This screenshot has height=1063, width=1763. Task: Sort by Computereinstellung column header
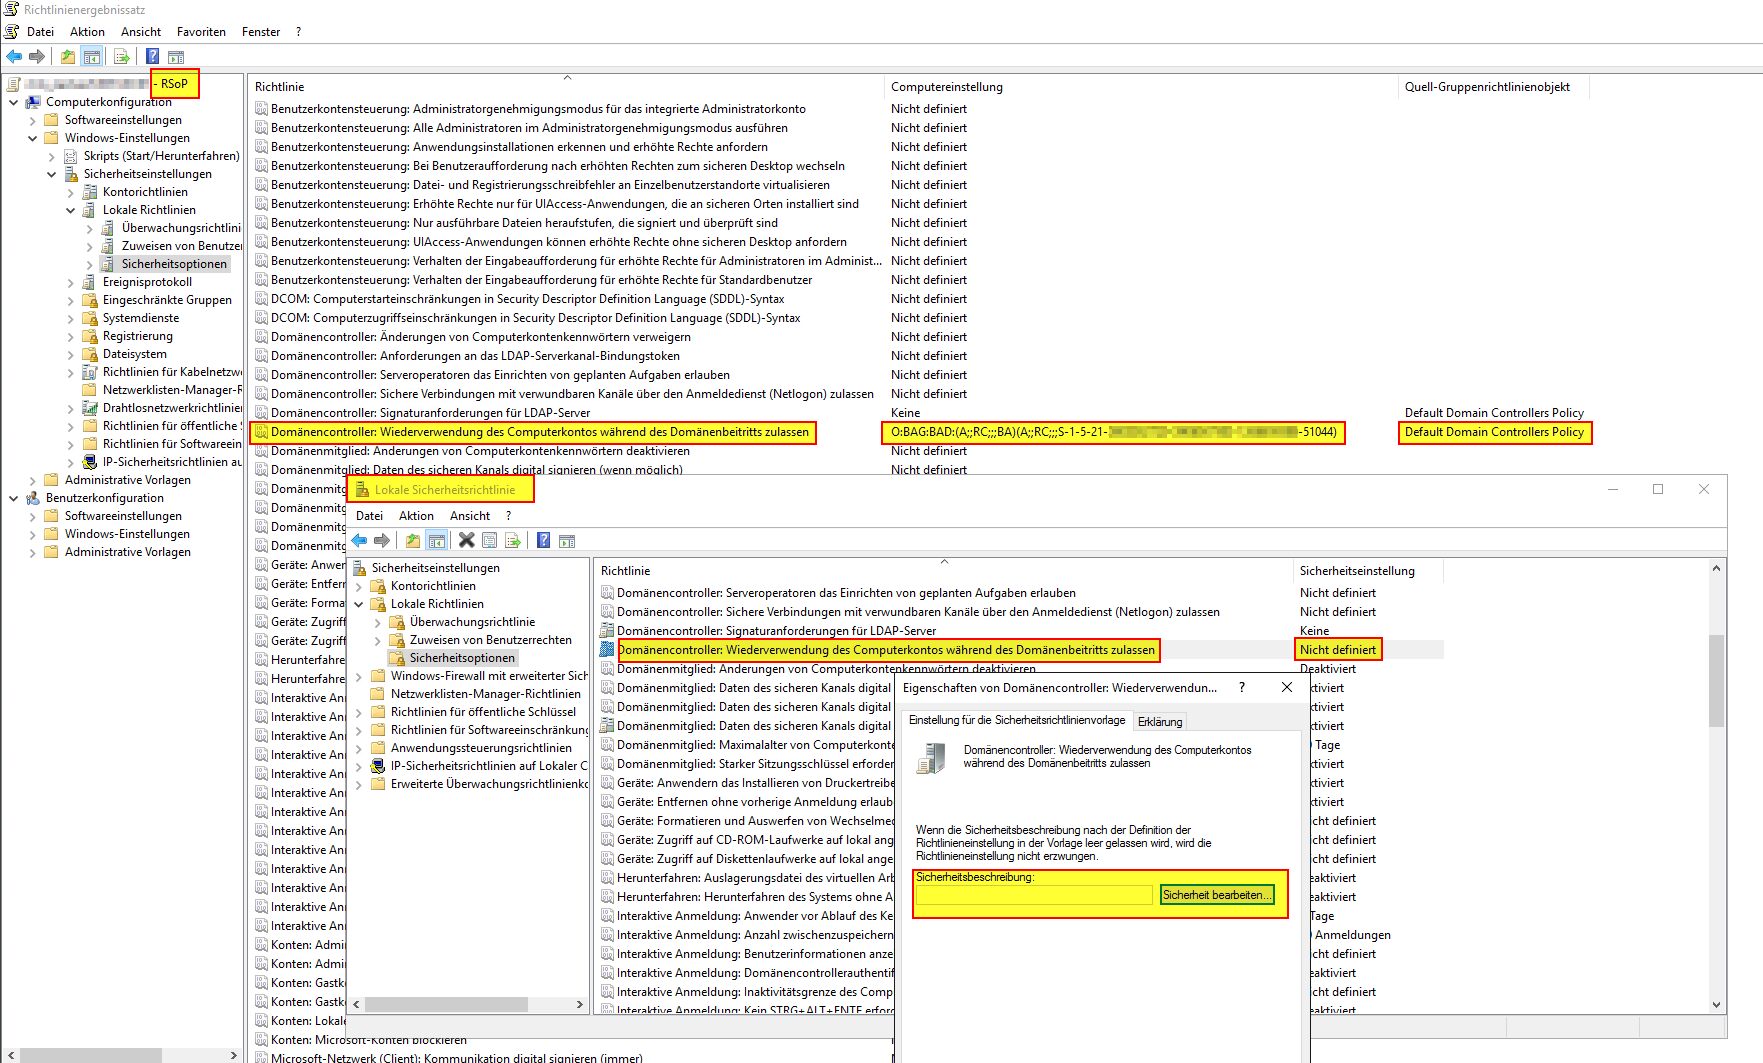point(1142,87)
